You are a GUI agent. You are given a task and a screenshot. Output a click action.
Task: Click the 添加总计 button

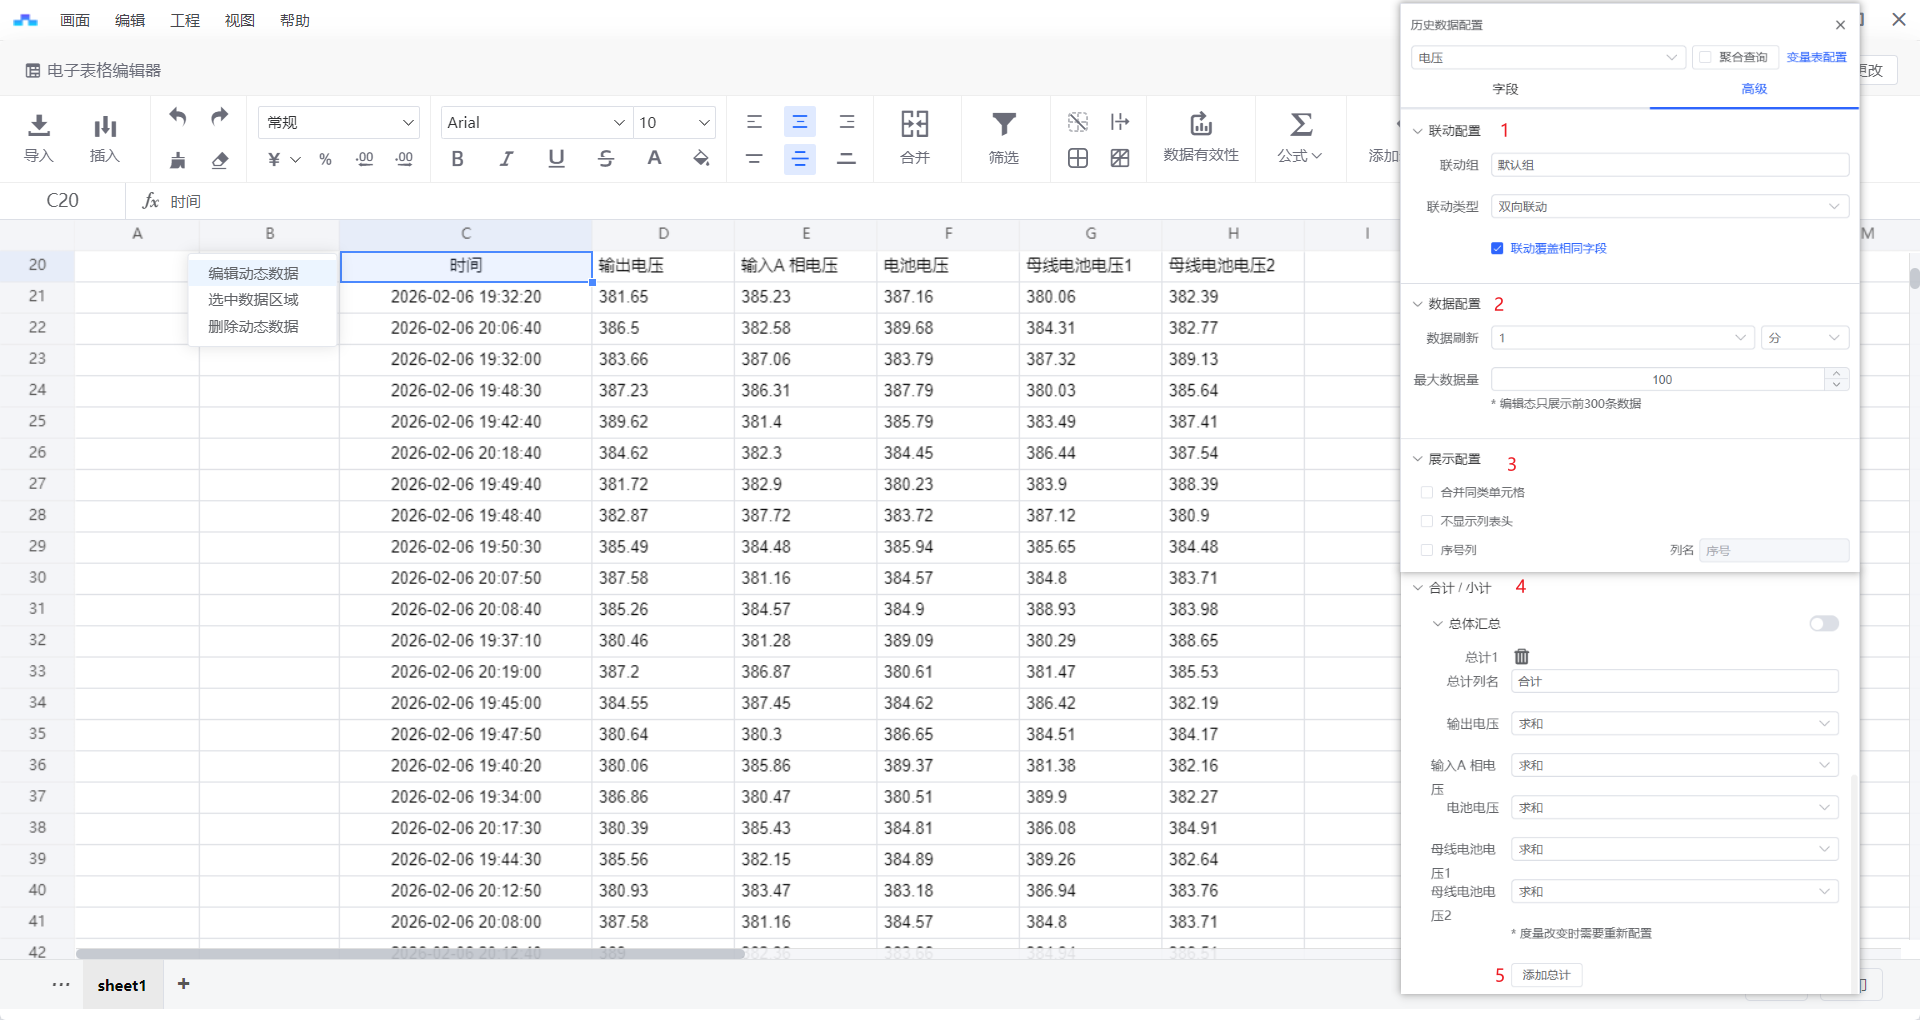[1546, 975]
